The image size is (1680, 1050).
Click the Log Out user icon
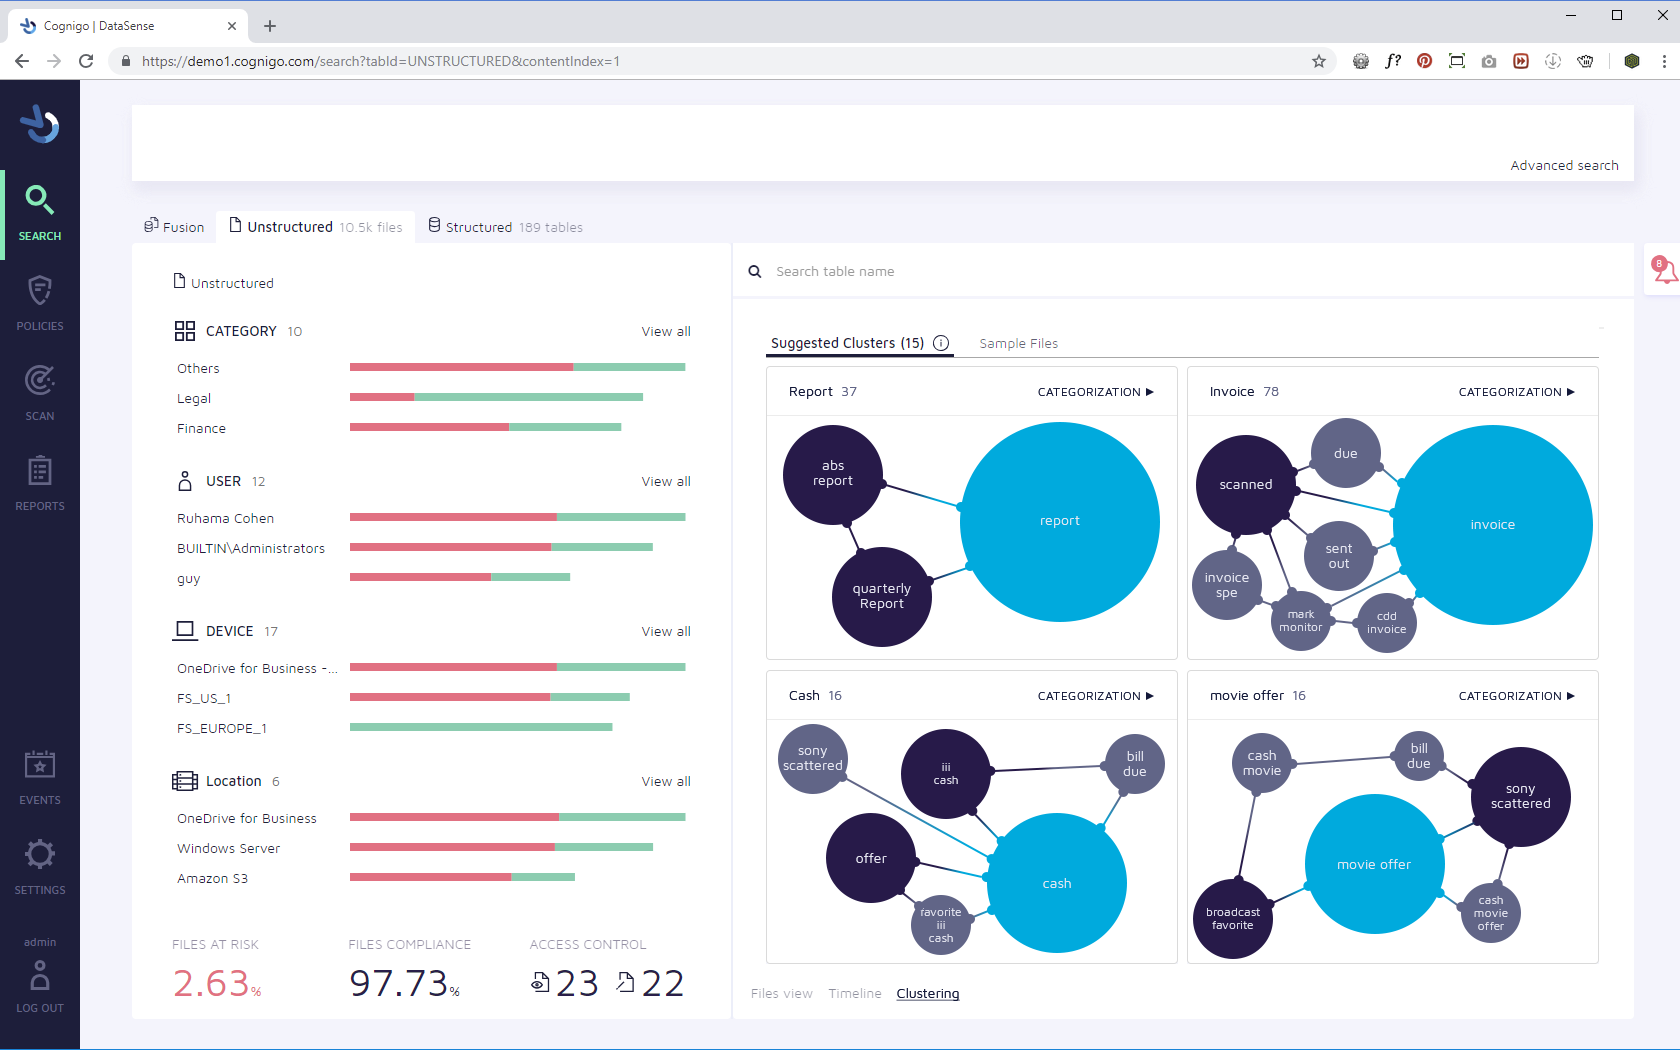click(x=40, y=975)
